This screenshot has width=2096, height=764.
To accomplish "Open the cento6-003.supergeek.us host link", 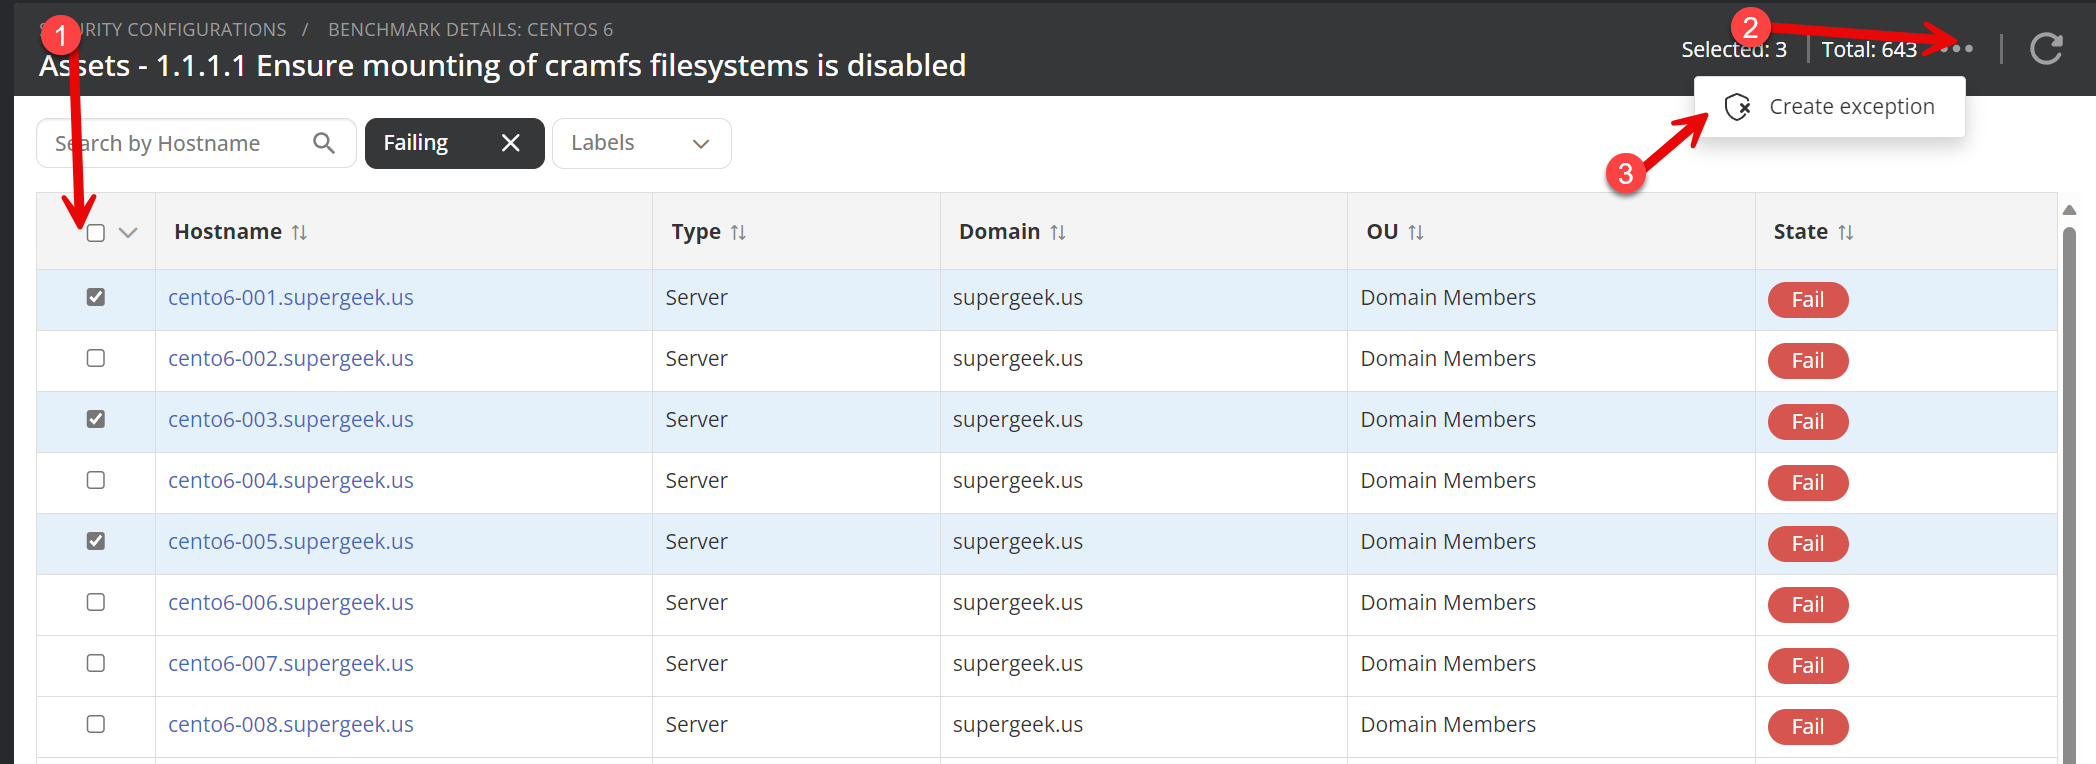I will coord(290,420).
